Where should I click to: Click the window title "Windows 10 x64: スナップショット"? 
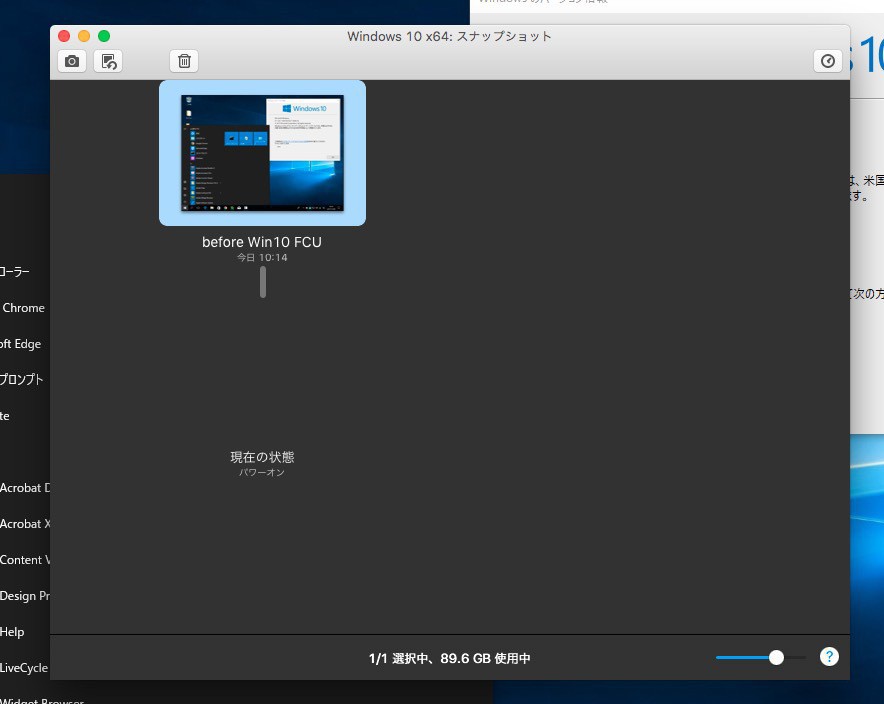(x=449, y=36)
